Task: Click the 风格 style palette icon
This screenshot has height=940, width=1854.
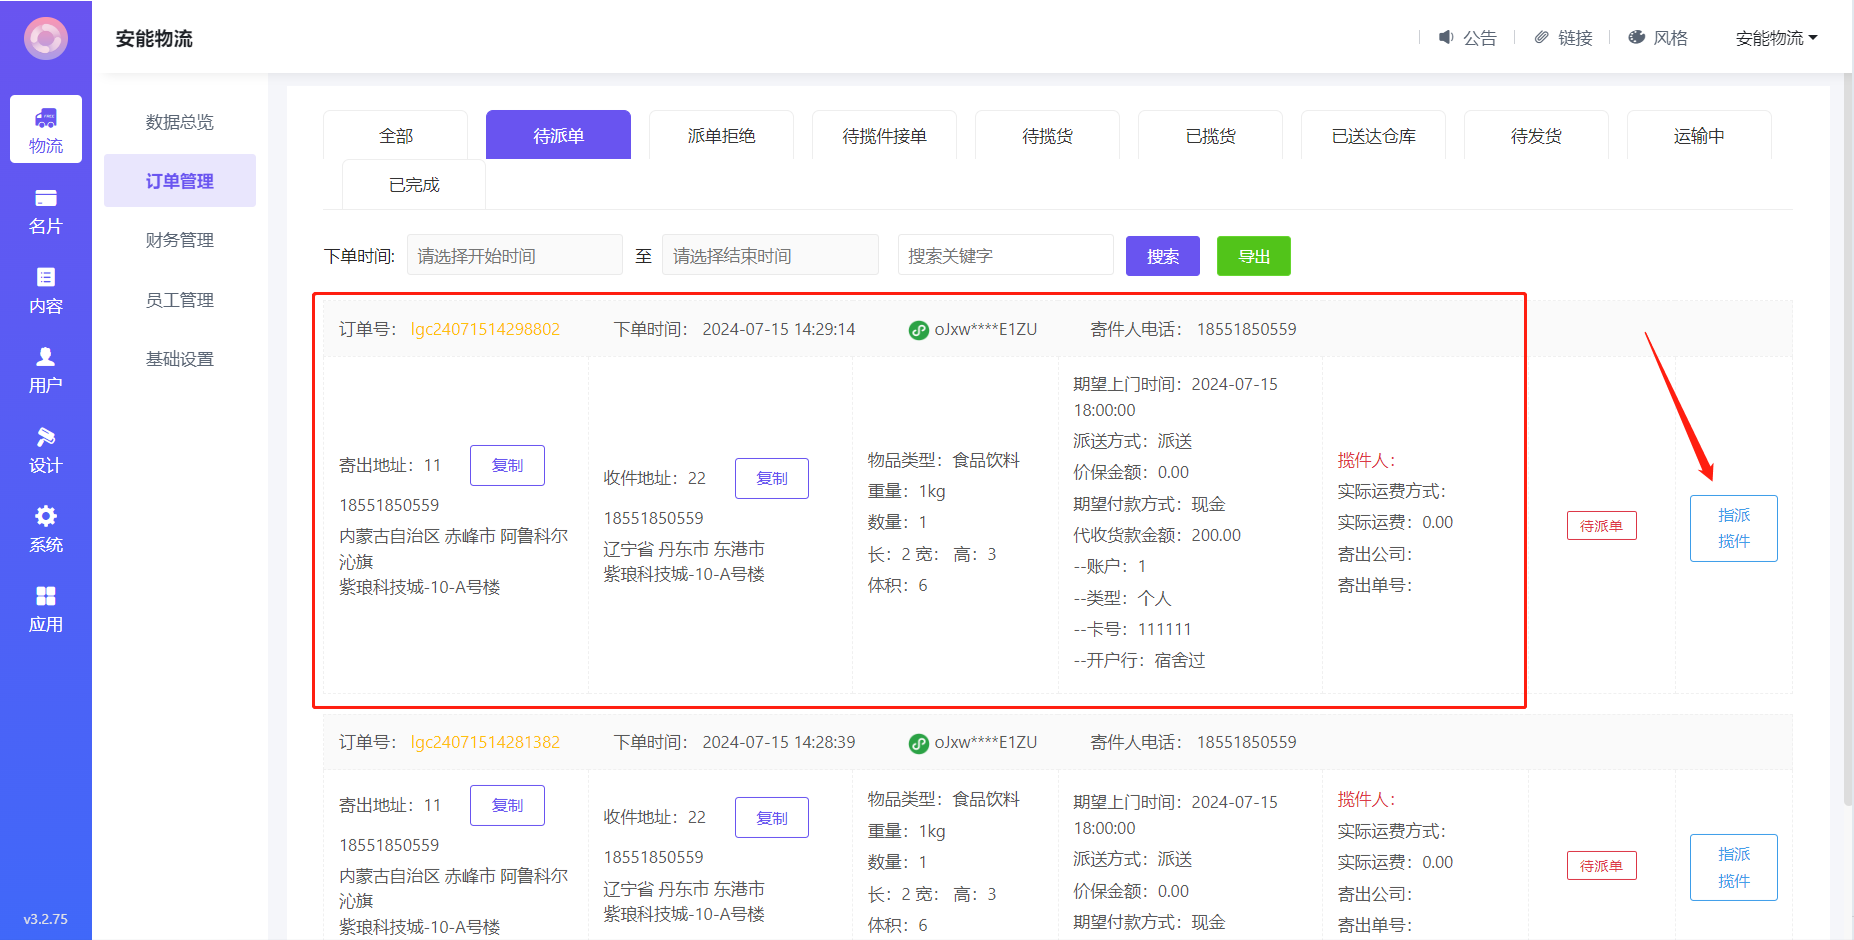Action: (x=1637, y=37)
